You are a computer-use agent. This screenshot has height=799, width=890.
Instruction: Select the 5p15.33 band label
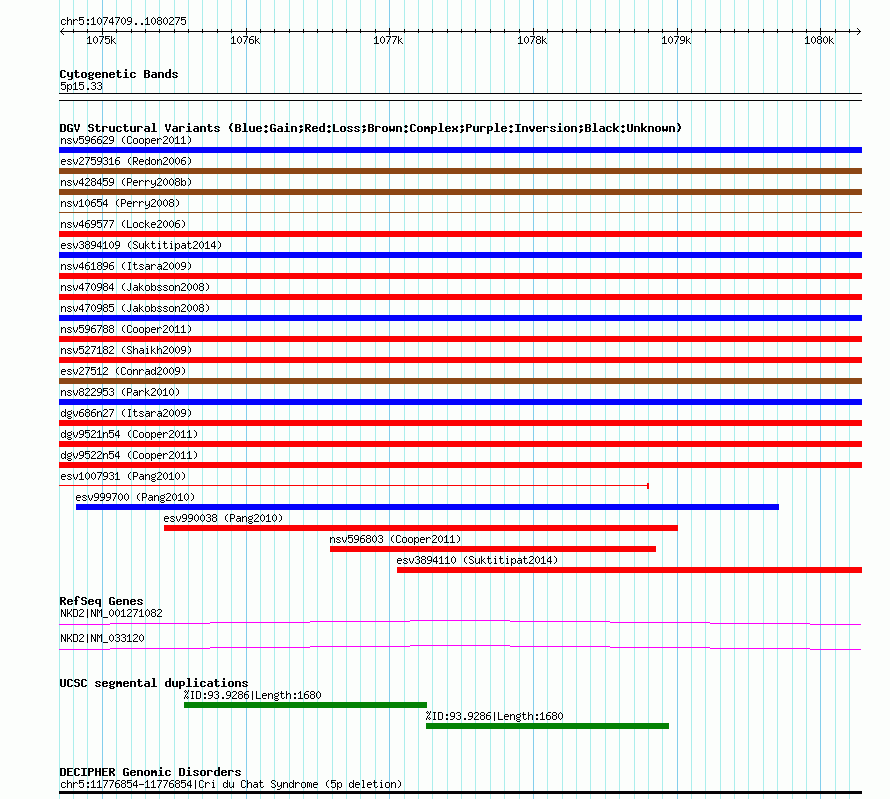pyautogui.click(x=81, y=86)
